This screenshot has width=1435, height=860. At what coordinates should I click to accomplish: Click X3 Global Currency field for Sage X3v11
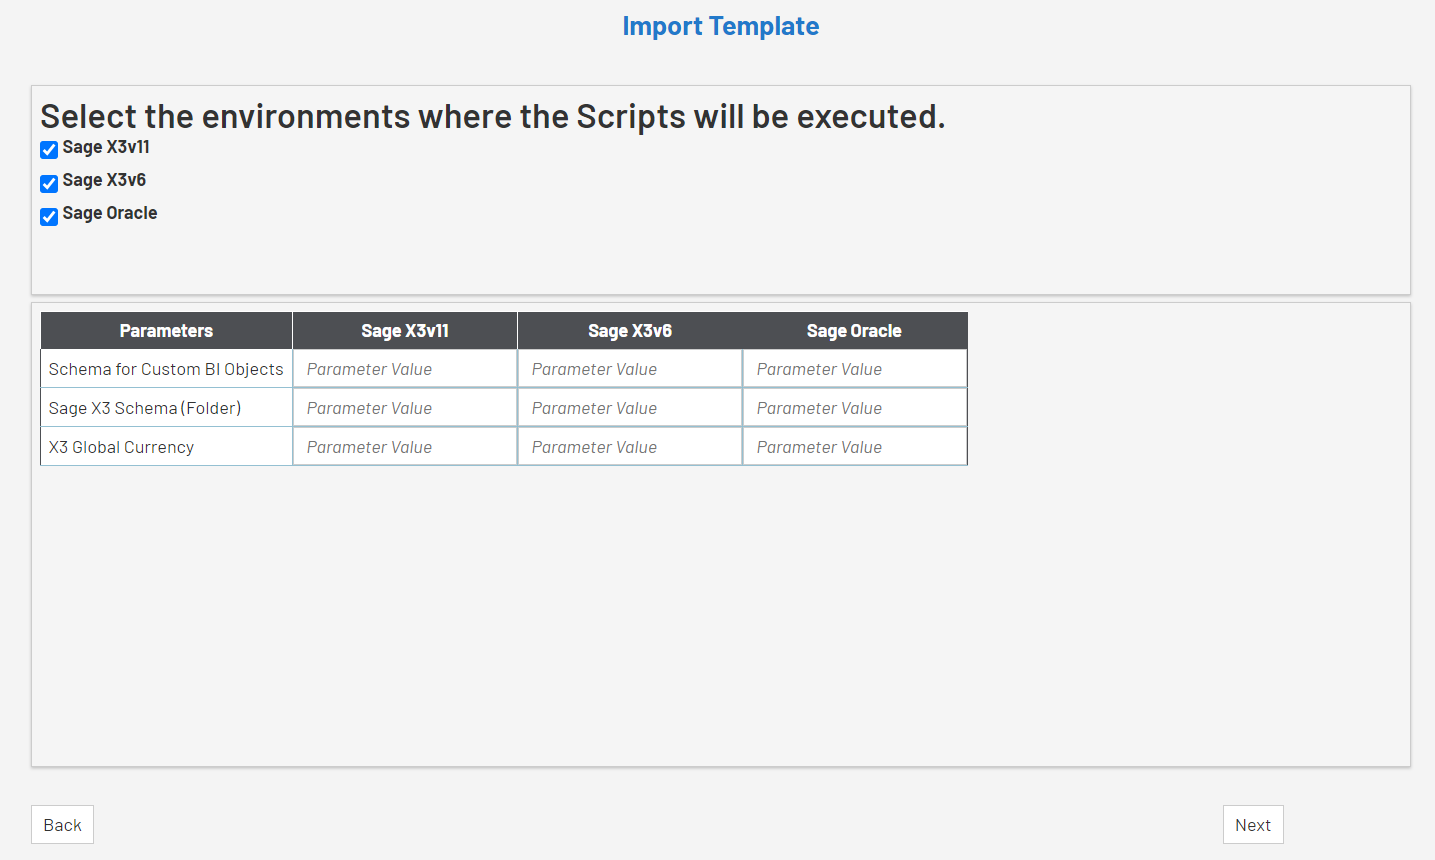(x=405, y=447)
